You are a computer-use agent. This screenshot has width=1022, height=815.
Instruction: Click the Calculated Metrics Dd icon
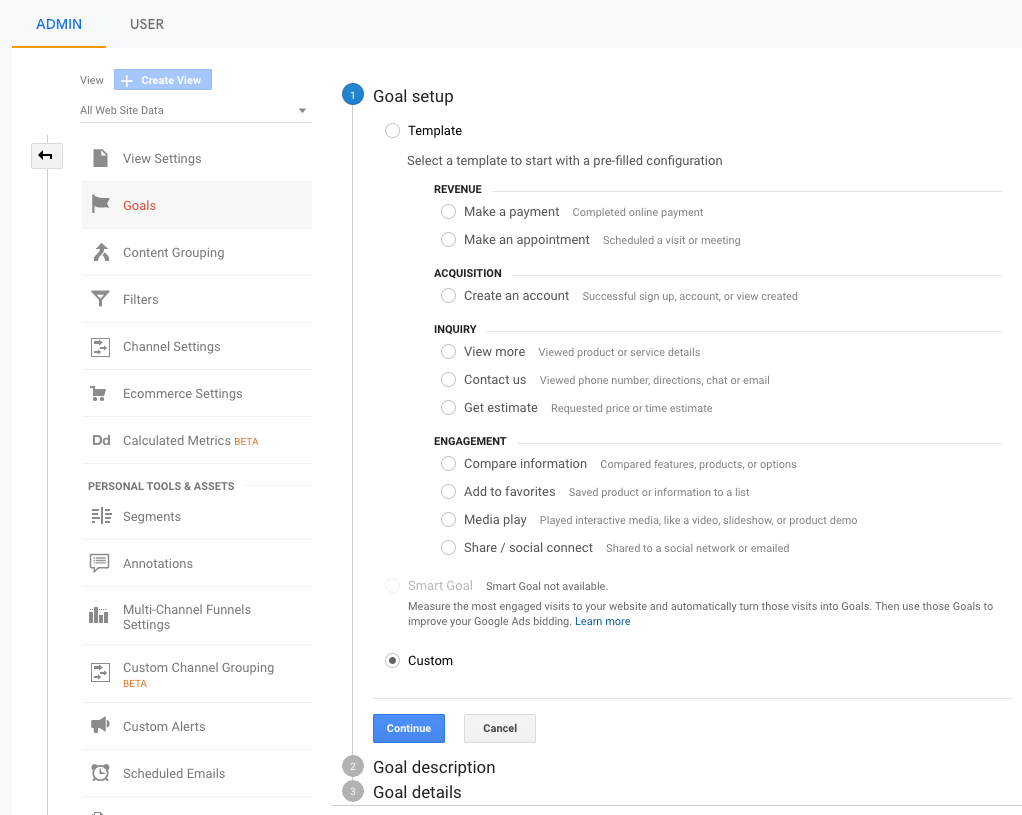(x=101, y=441)
